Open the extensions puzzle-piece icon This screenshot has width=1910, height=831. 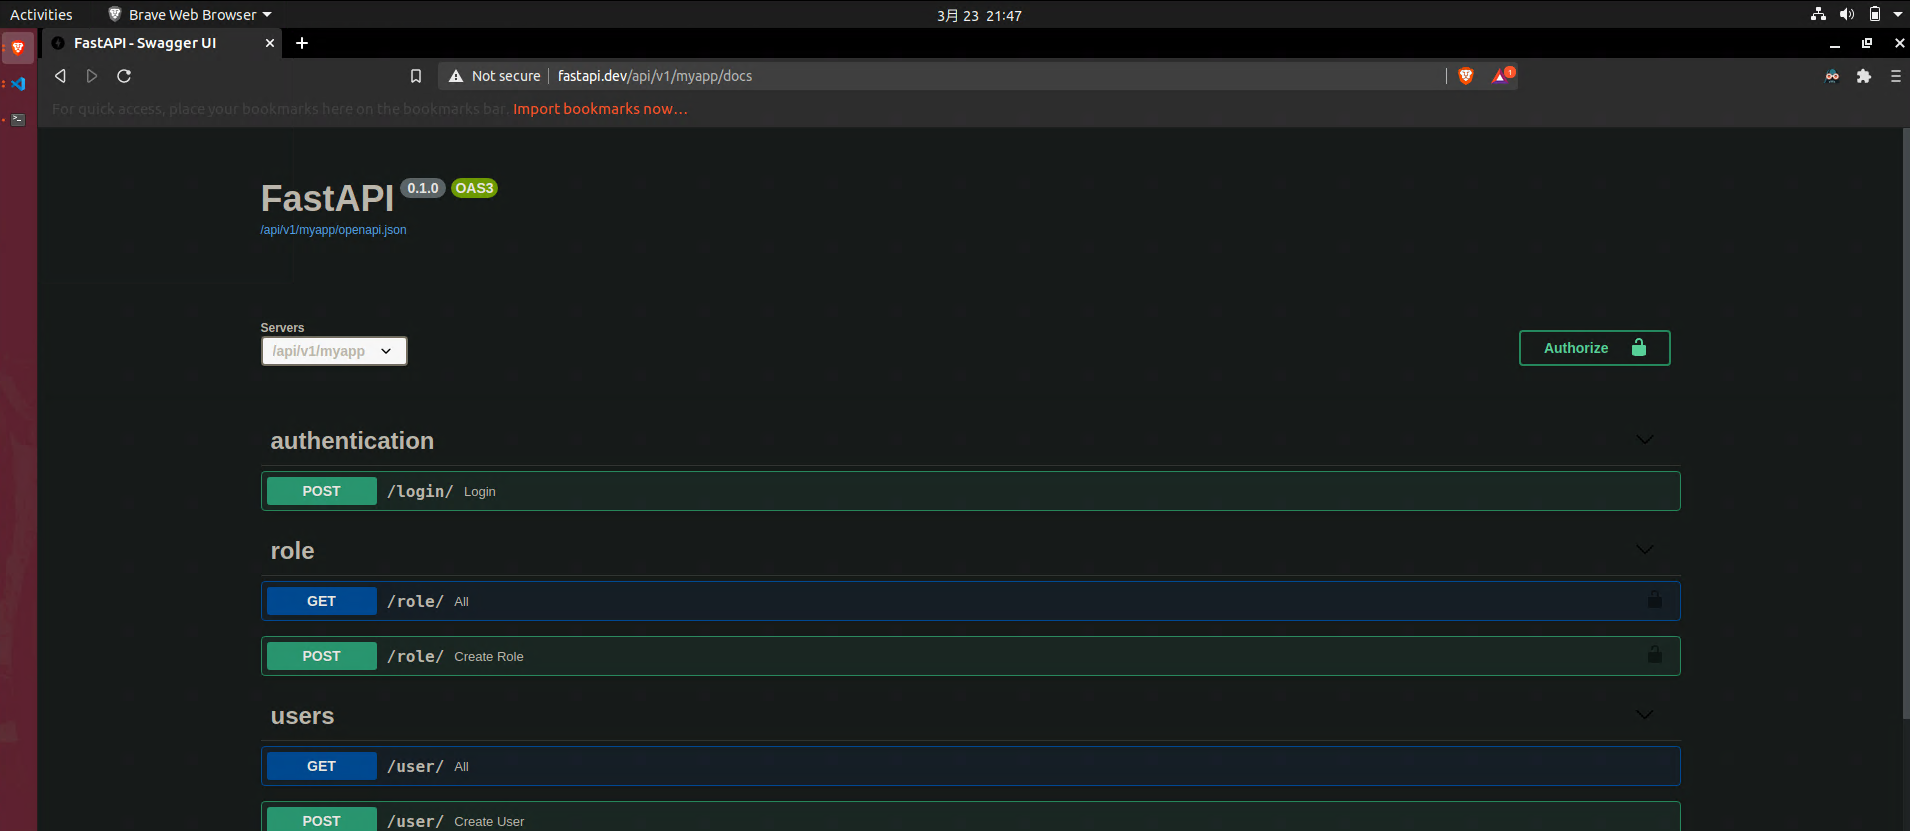[1864, 76]
